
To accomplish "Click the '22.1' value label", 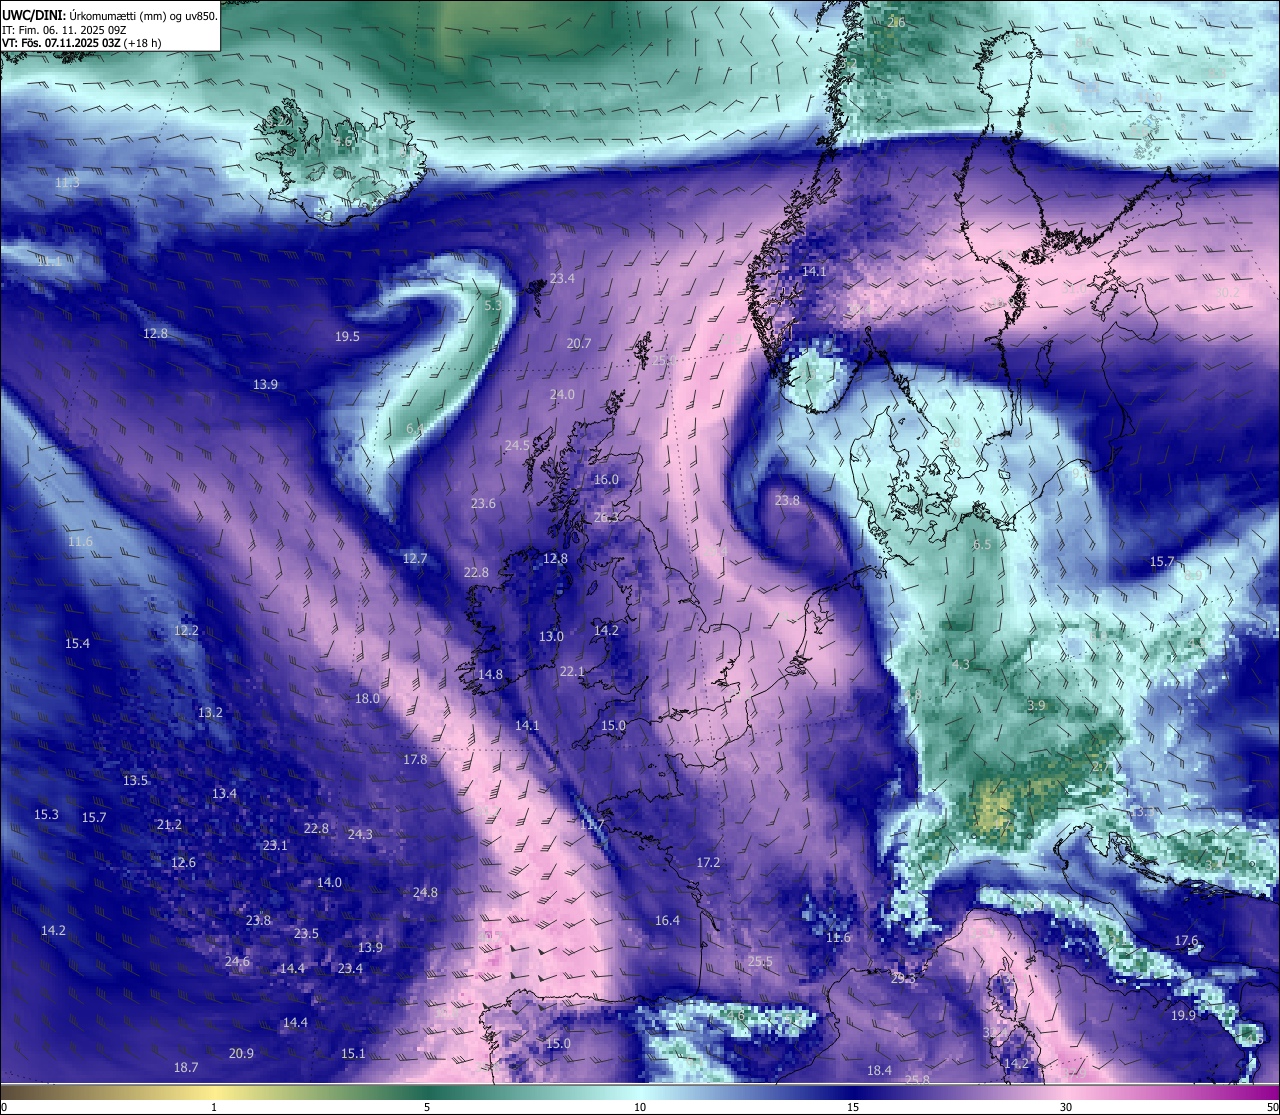I will click(572, 672).
